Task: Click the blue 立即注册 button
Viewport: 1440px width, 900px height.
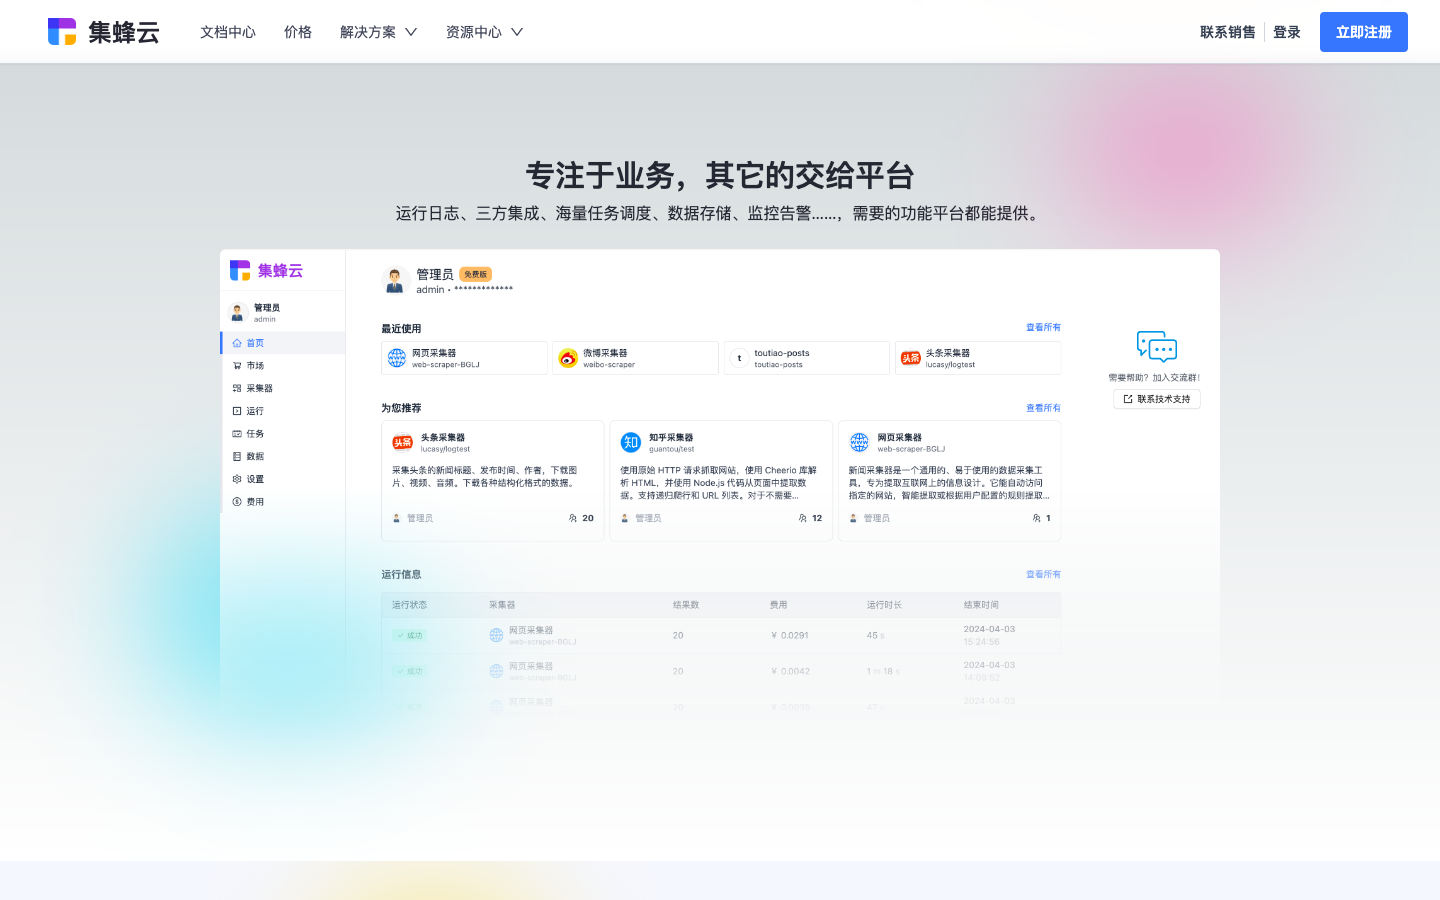Action: [1364, 32]
